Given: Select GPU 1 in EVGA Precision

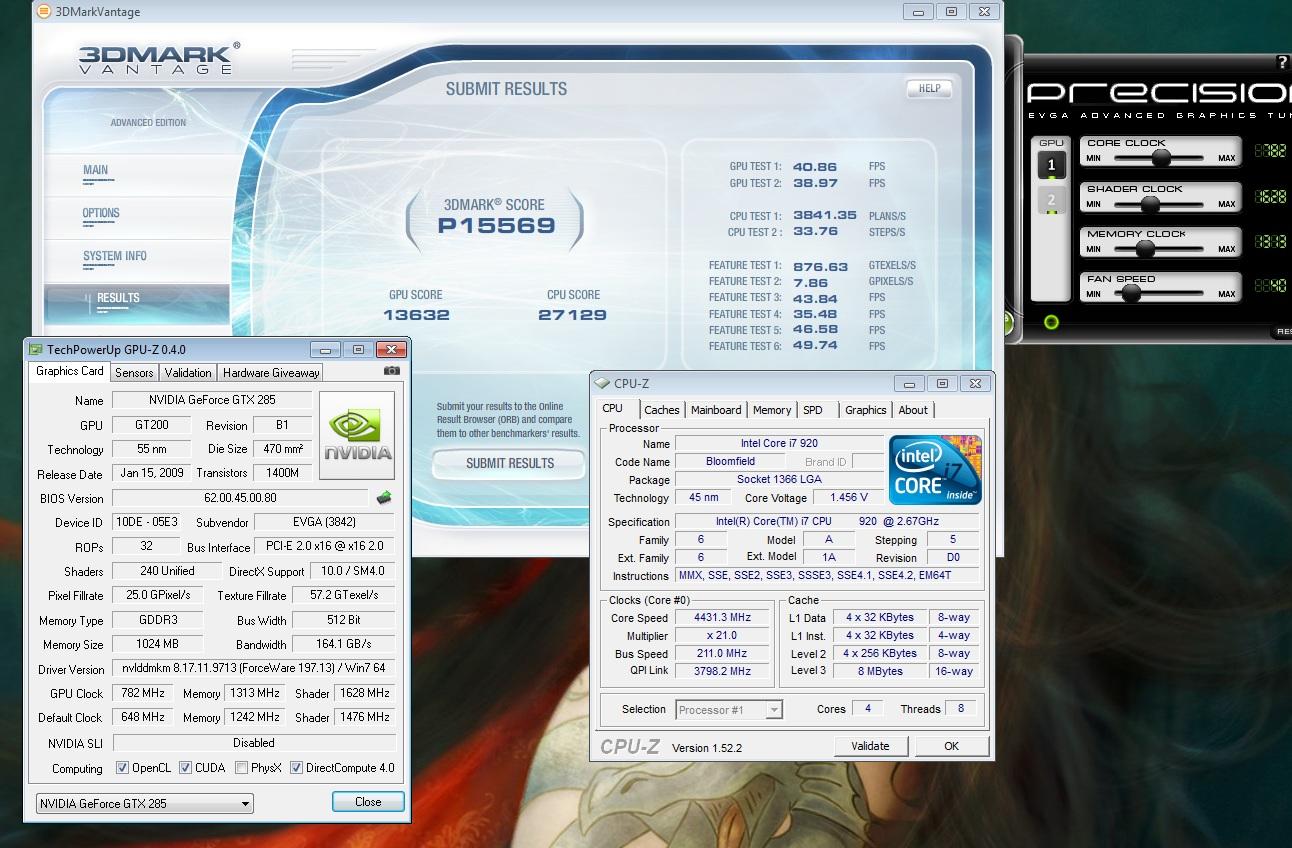Looking at the screenshot, I should (1051, 166).
